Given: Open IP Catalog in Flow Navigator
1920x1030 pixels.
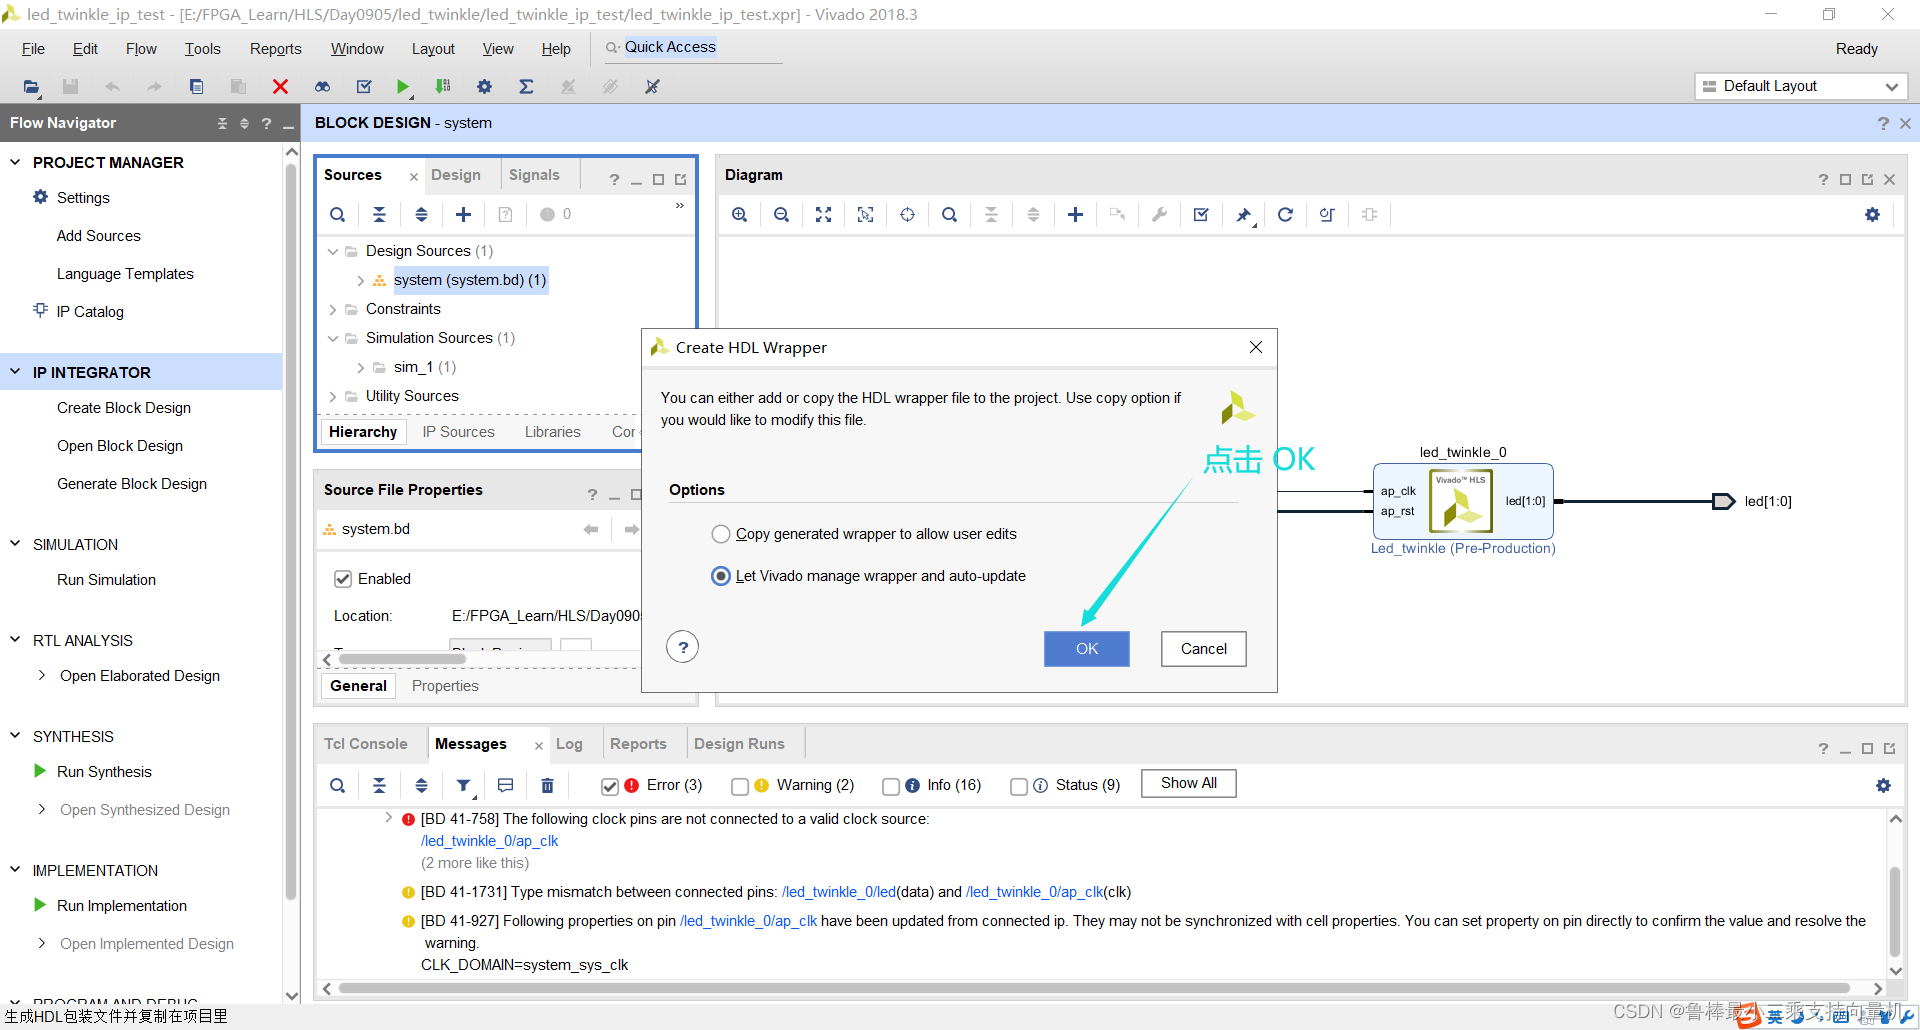Looking at the screenshot, I should (x=90, y=312).
